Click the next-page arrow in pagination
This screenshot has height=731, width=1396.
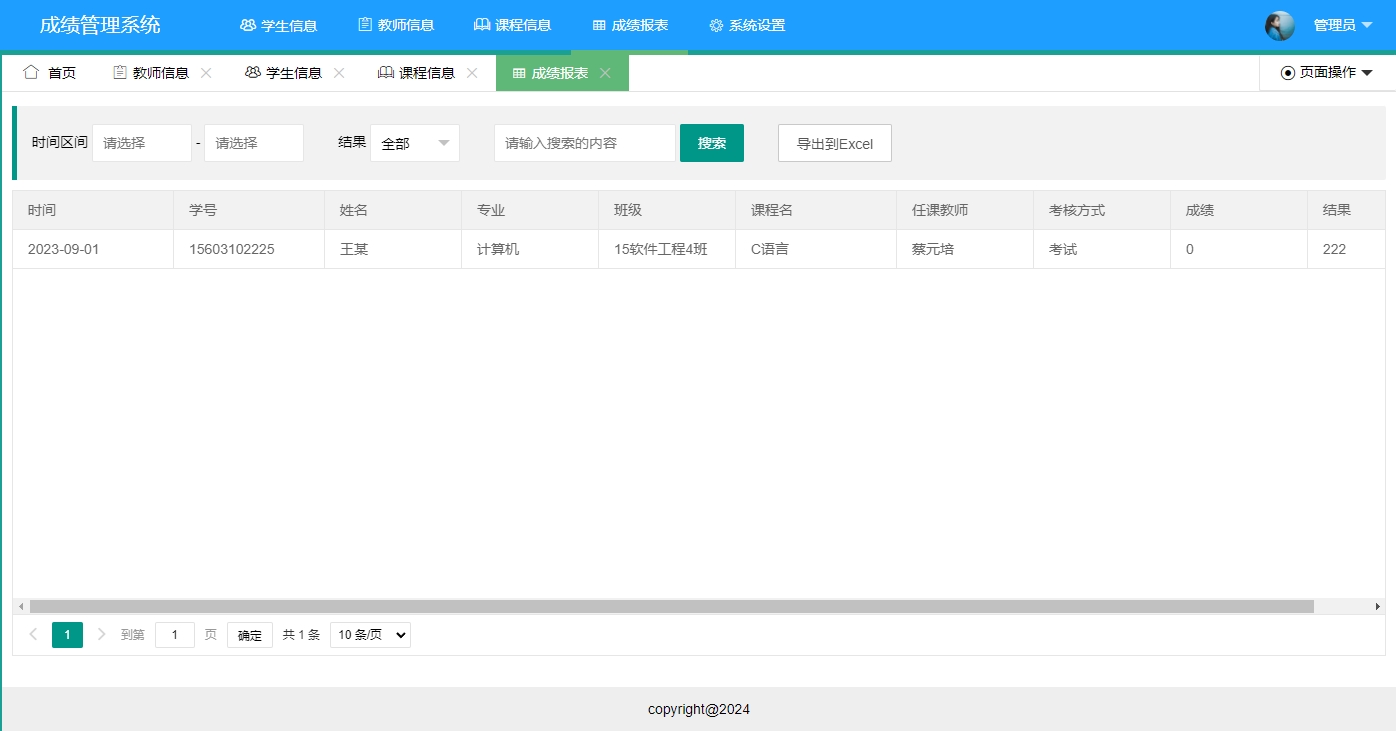point(101,634)
